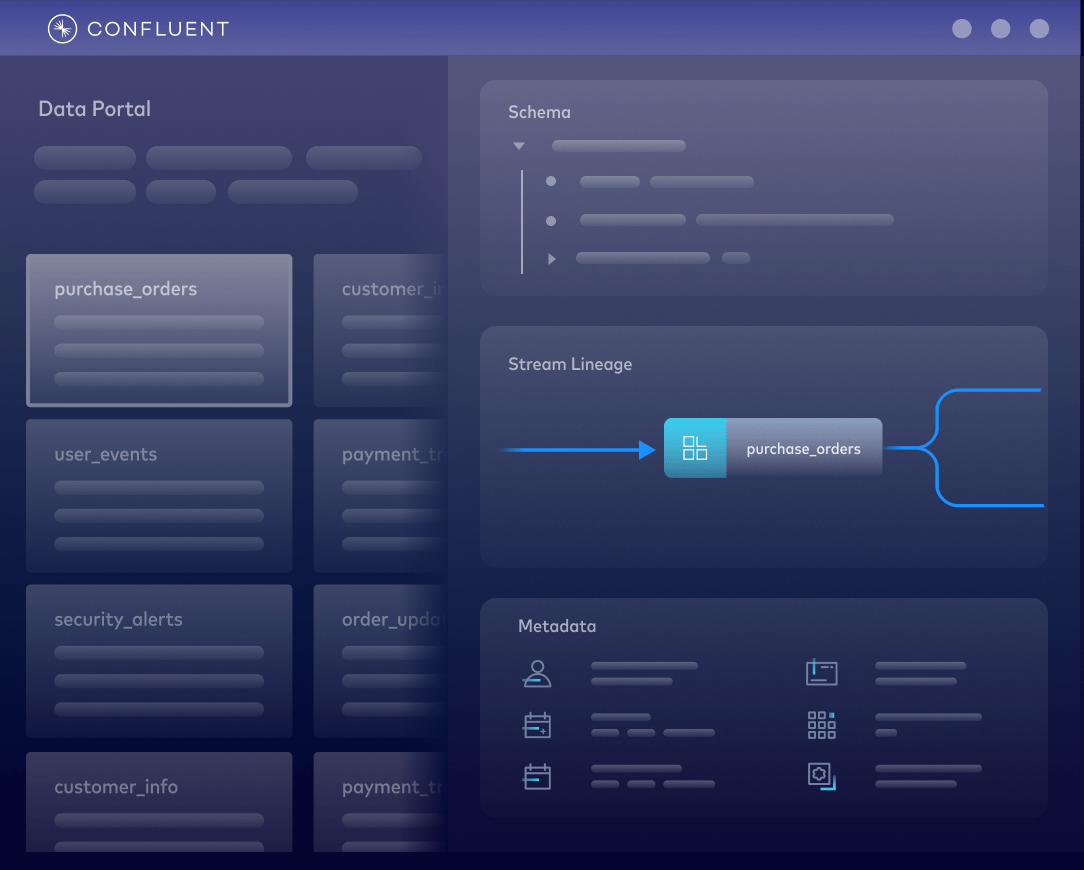Select the user_events topic card
The width and height of the screenshot is (1084, 870).
click(x=159, y=495)
